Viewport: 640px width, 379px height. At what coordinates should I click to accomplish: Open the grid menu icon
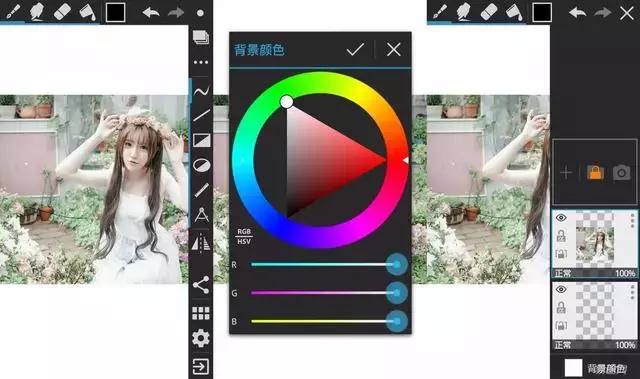(201, 313)
